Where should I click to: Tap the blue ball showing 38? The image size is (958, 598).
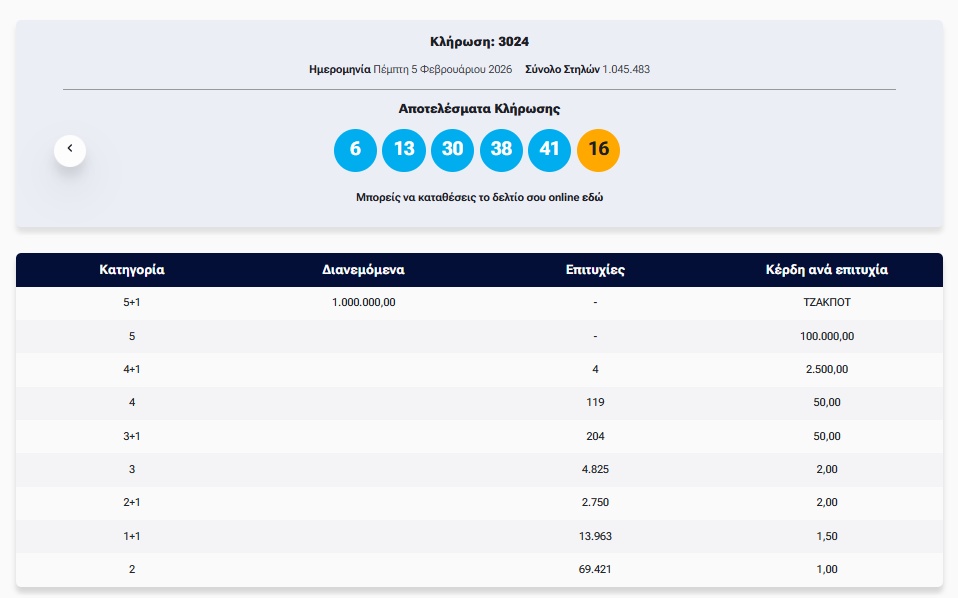[501, 149]
